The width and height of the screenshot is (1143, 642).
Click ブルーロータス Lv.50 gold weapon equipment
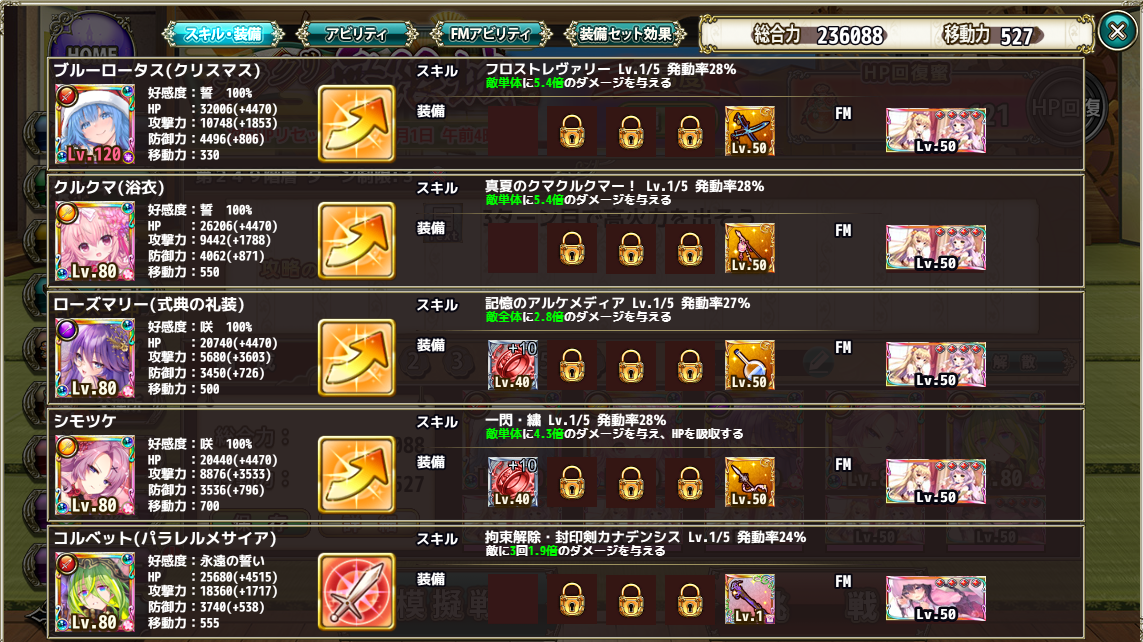[749, 131]
